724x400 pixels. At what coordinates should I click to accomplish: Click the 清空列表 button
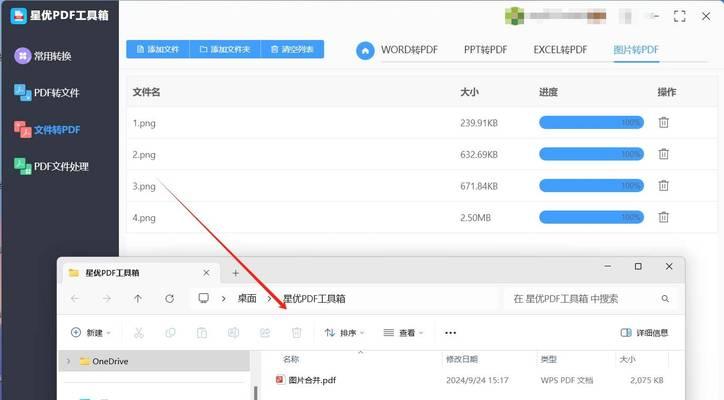tap(292, 49)
